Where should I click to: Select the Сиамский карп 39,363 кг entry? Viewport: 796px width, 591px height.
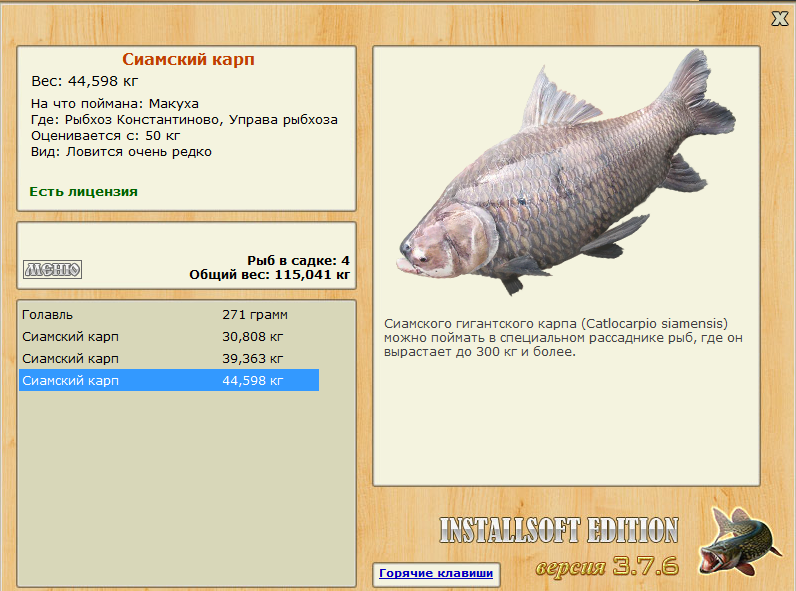click(169, 358)
